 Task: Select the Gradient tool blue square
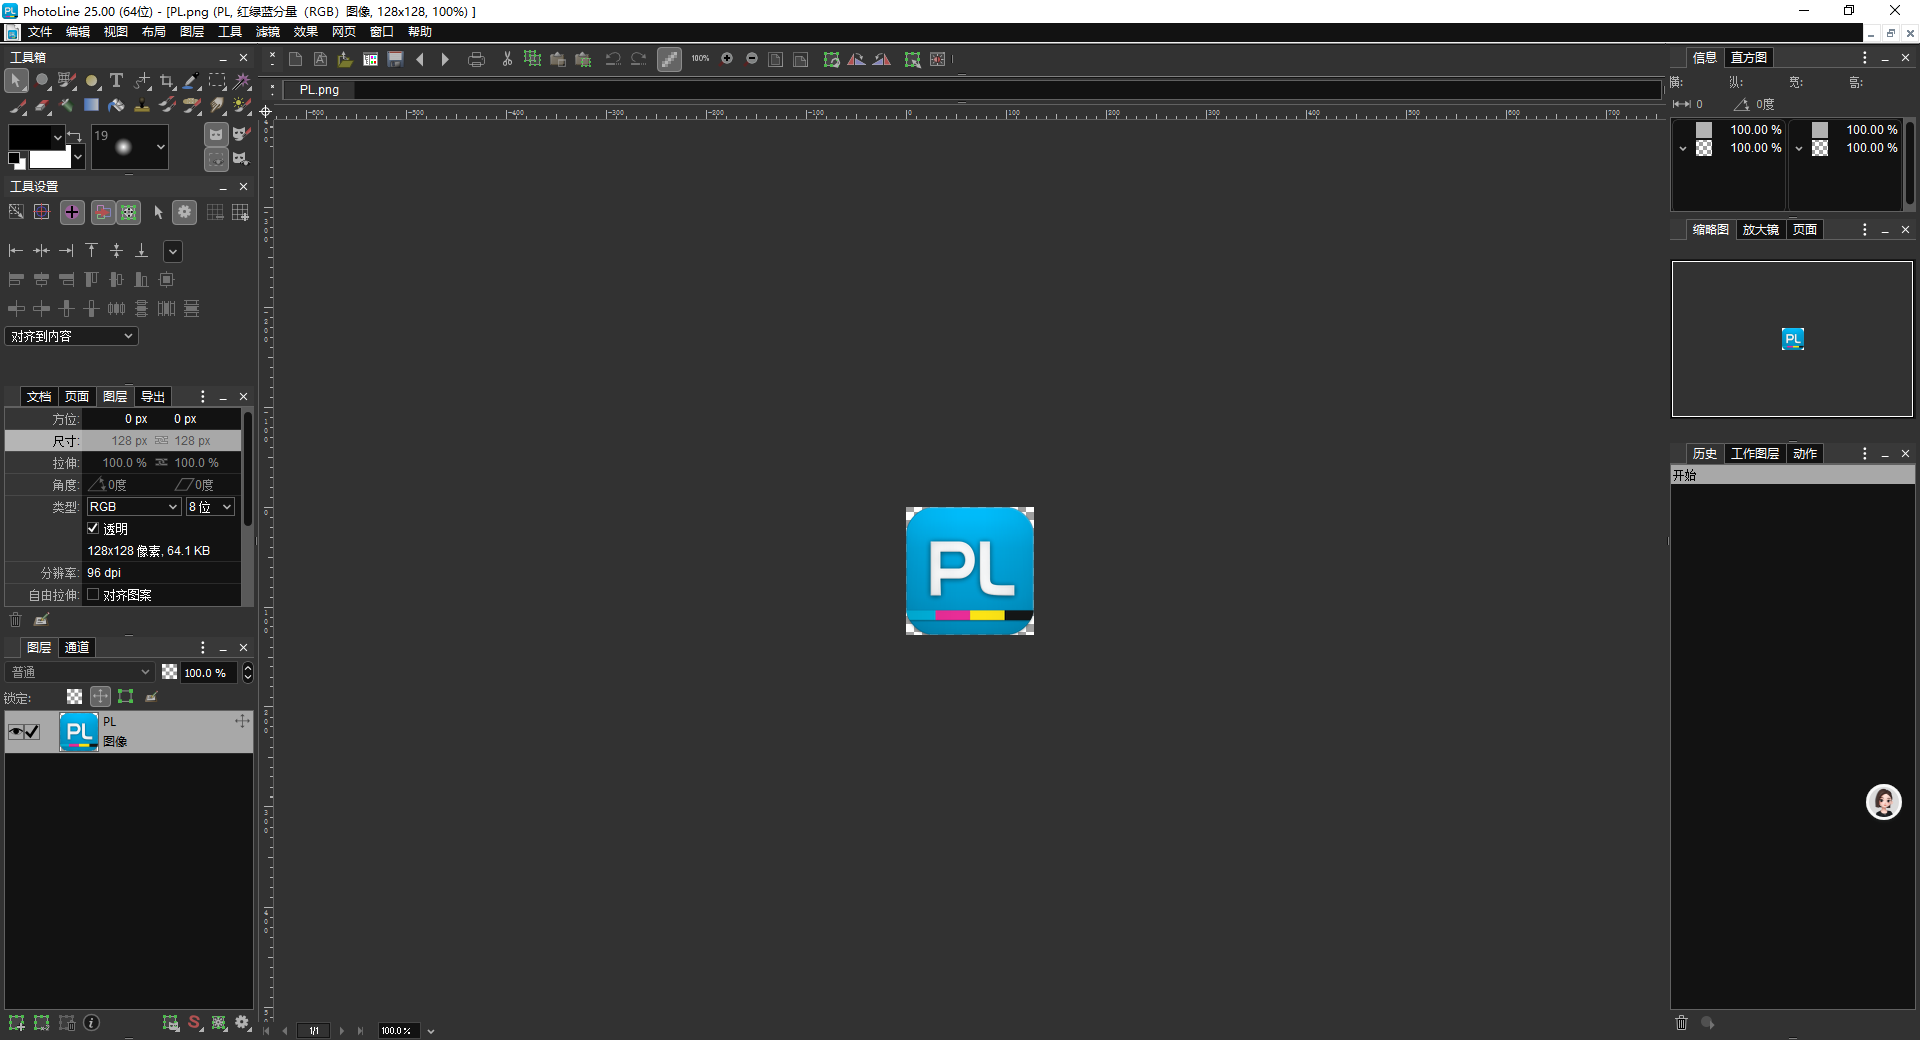click(91, 105)
